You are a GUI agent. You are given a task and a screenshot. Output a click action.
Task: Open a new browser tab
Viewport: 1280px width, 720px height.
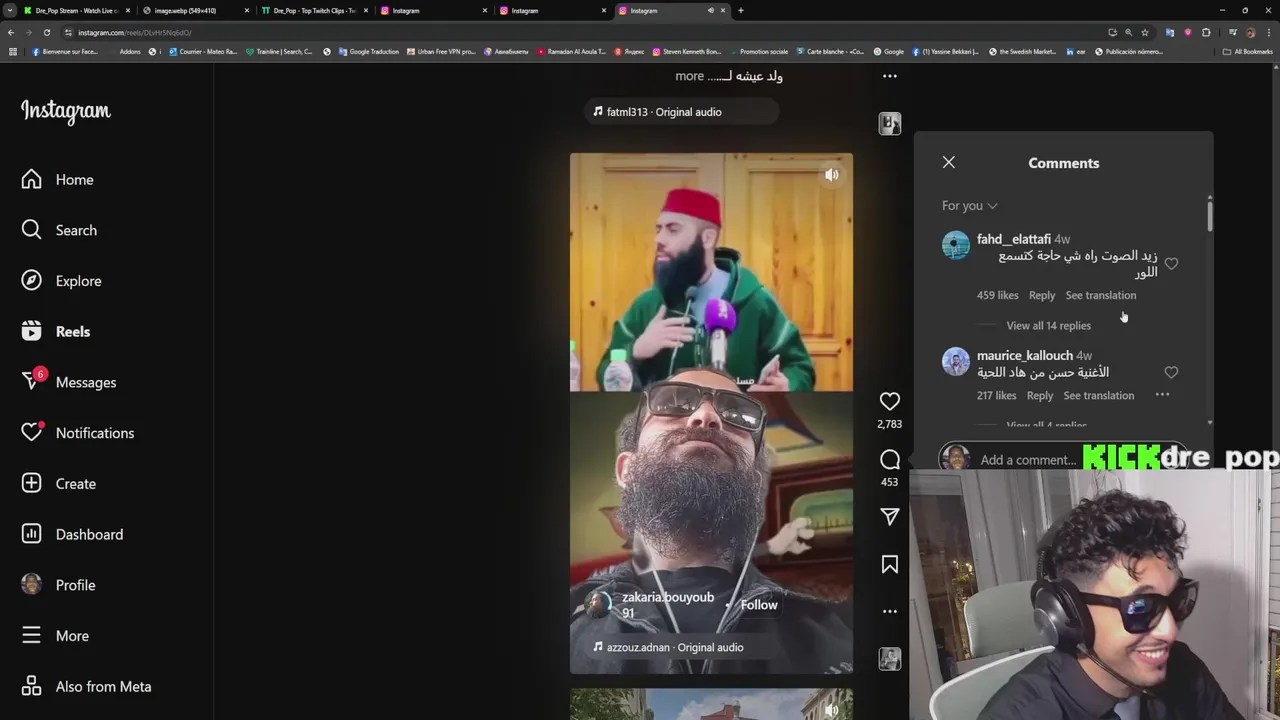coord(740,11)
